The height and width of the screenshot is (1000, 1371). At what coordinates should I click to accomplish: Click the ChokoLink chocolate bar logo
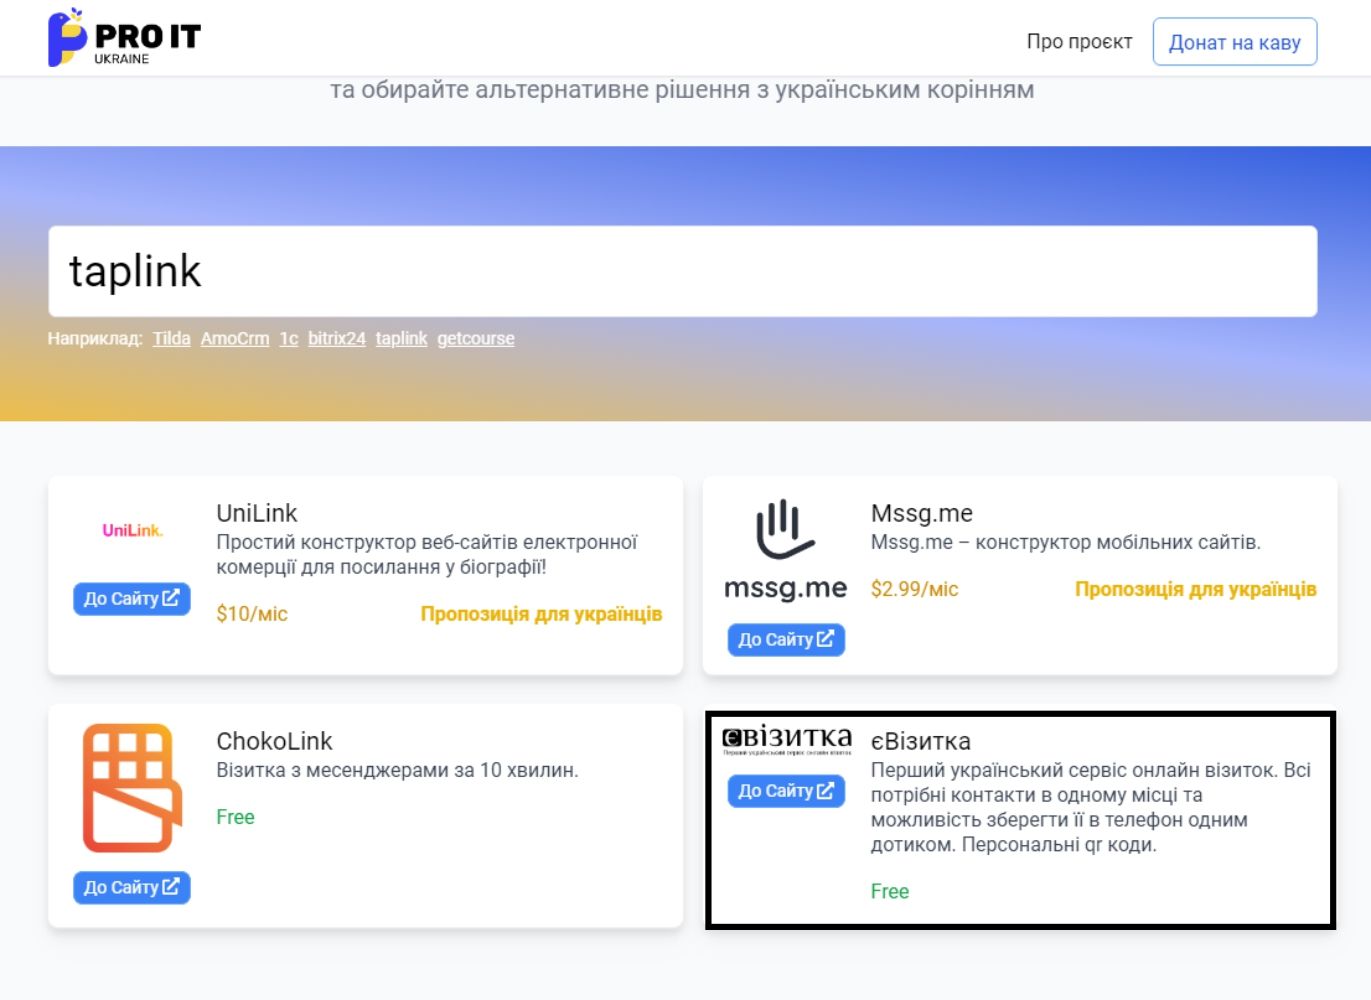pyautogui.click(x=132, y=788)
